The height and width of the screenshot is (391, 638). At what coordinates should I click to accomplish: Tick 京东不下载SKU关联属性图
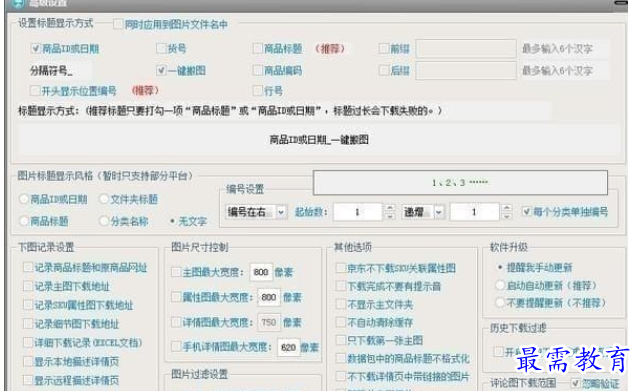[341, 268]
